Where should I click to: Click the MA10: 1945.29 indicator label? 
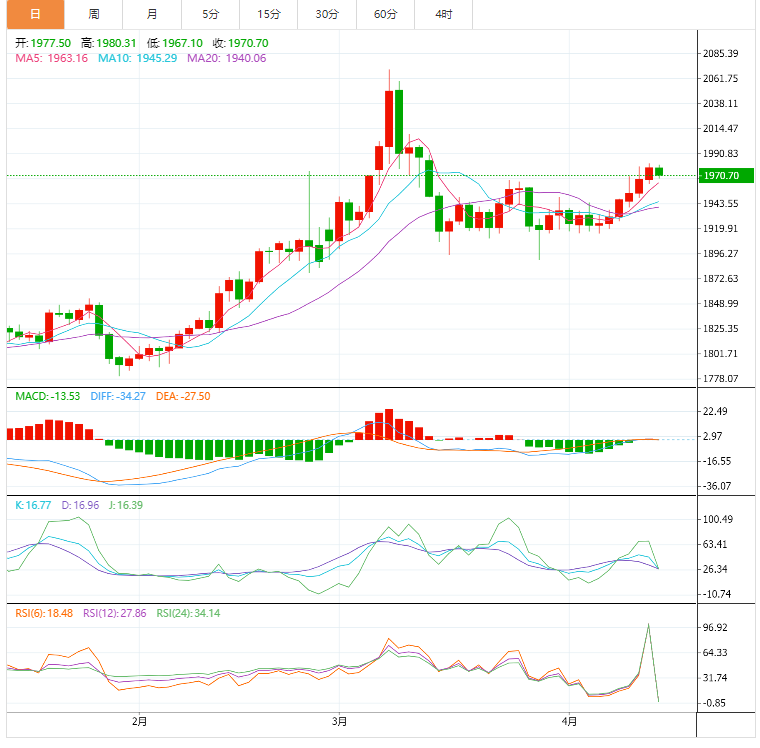click(138, 58)
